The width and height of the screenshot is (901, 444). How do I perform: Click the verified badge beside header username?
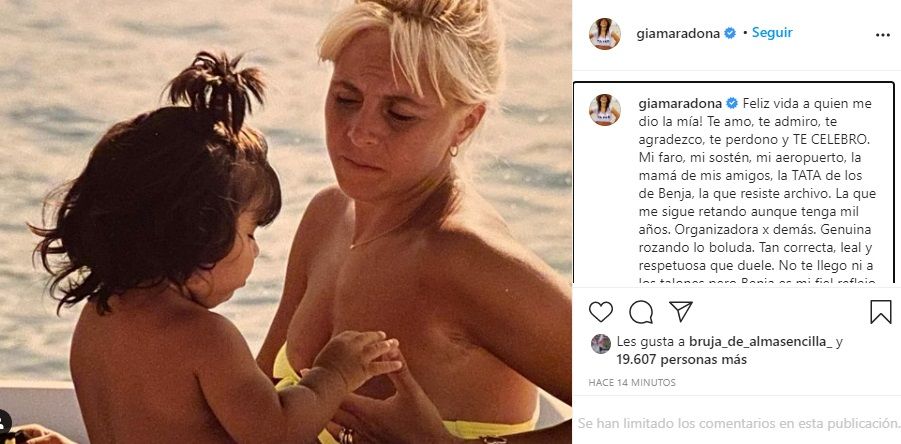coord(730,33)
